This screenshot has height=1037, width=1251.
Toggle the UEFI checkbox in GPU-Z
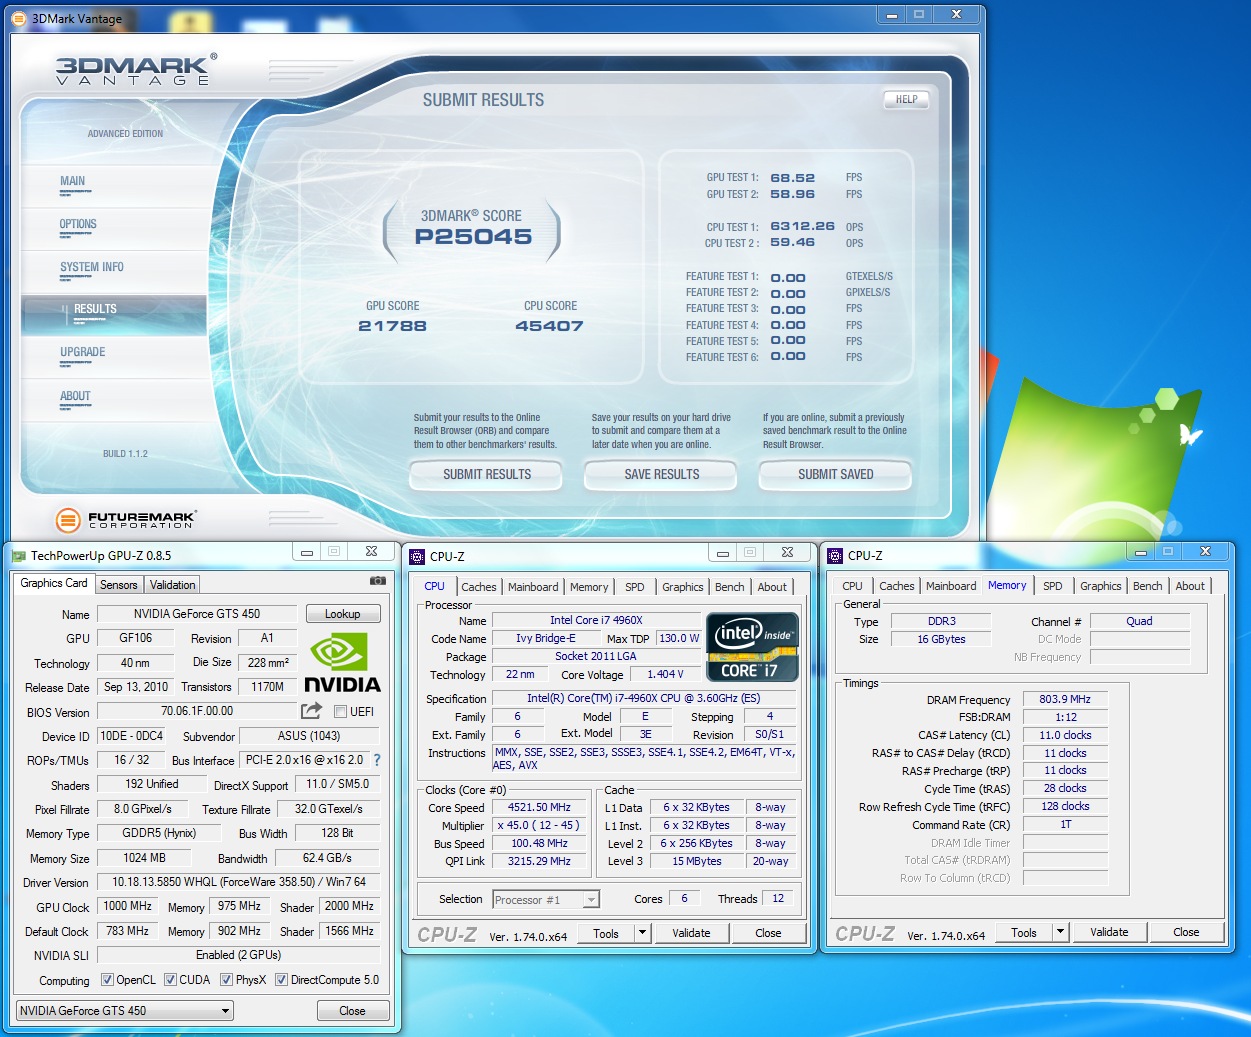pos(340,712)
